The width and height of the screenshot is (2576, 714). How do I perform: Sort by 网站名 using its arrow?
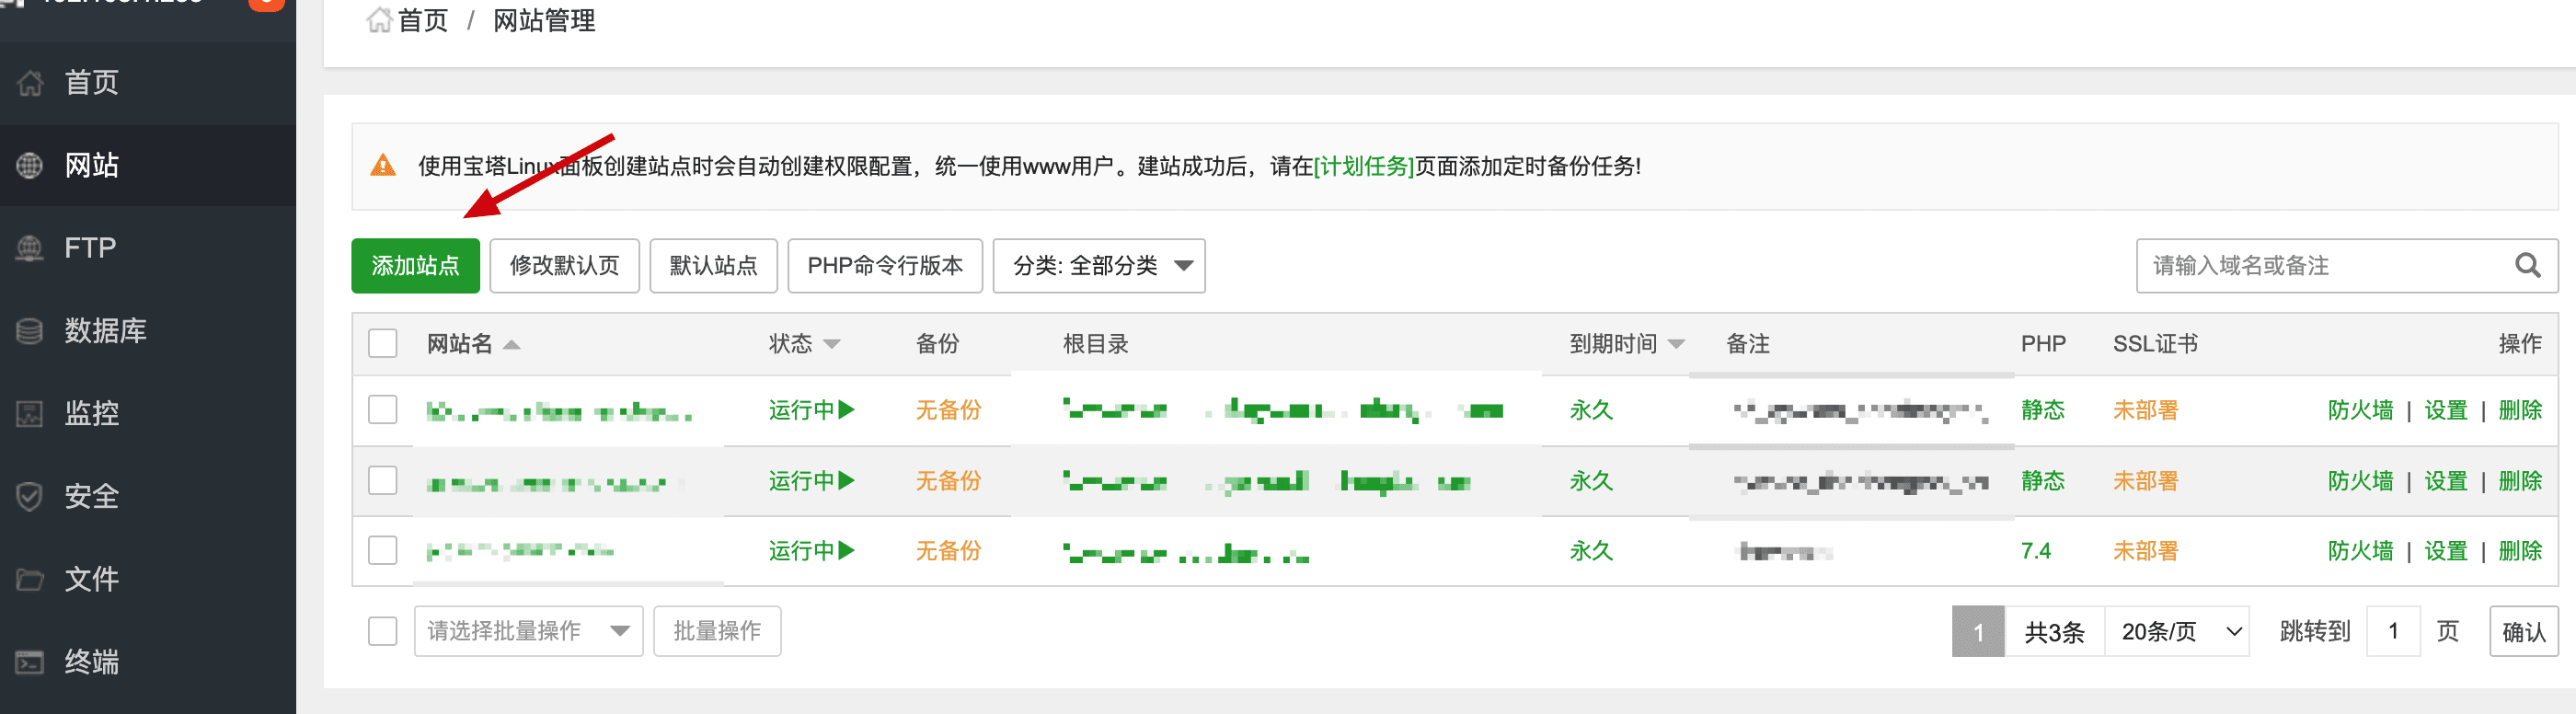(512, 345)
